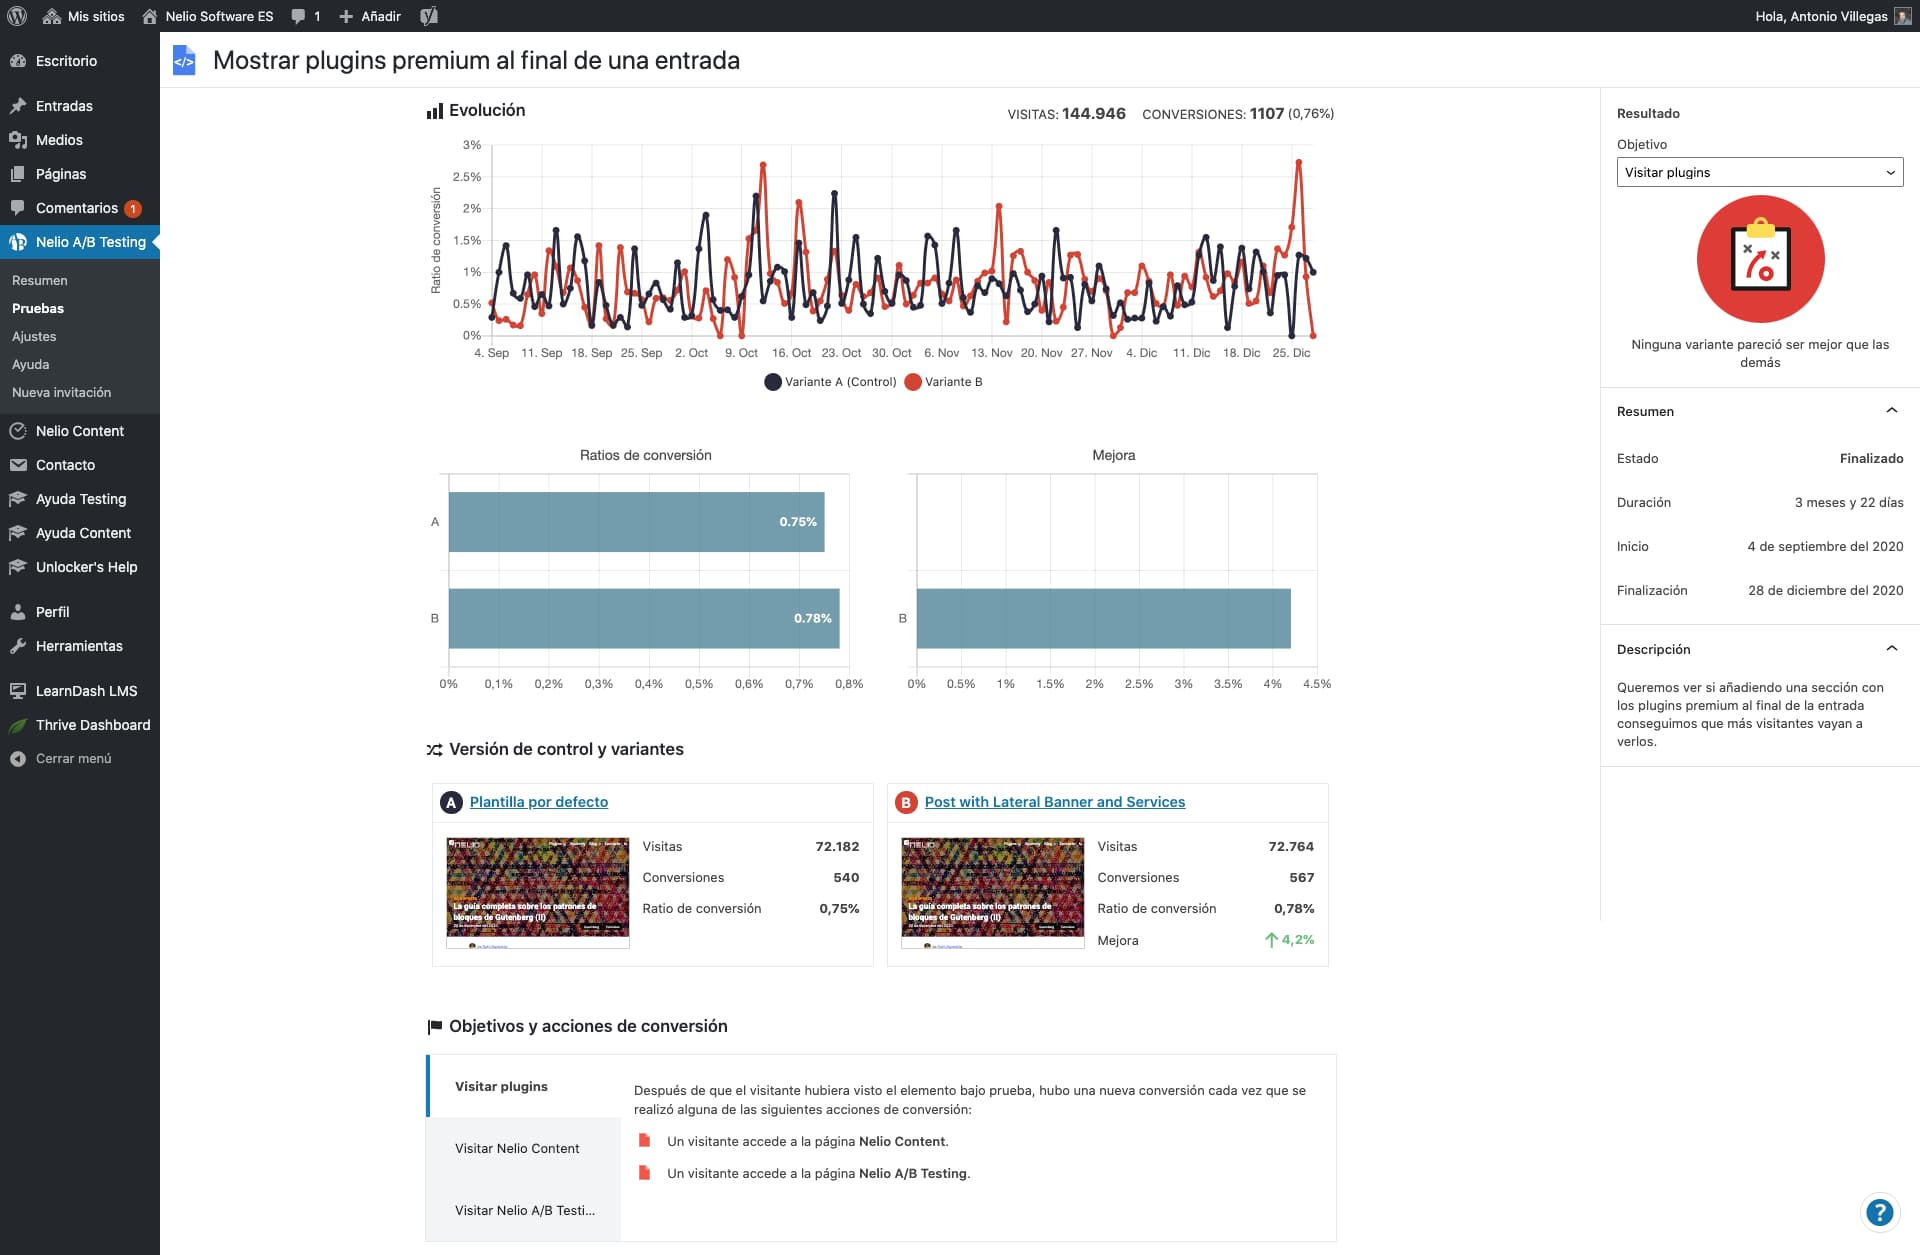Open the Entradas section
Viewport: 1920px width, 1255px height.
coord(80,106)
